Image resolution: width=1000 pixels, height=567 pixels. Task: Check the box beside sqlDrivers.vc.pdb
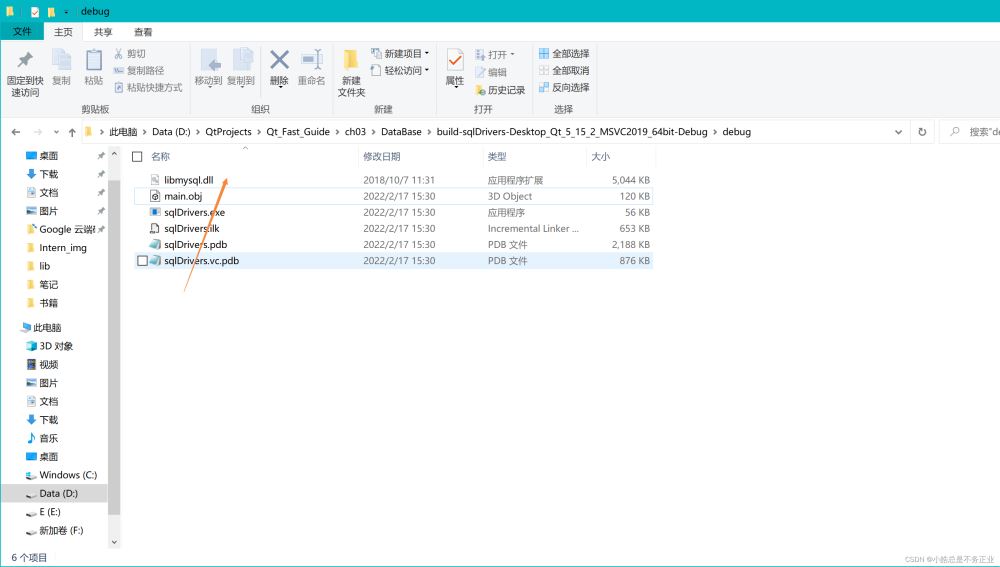click(x=142, y=261)
